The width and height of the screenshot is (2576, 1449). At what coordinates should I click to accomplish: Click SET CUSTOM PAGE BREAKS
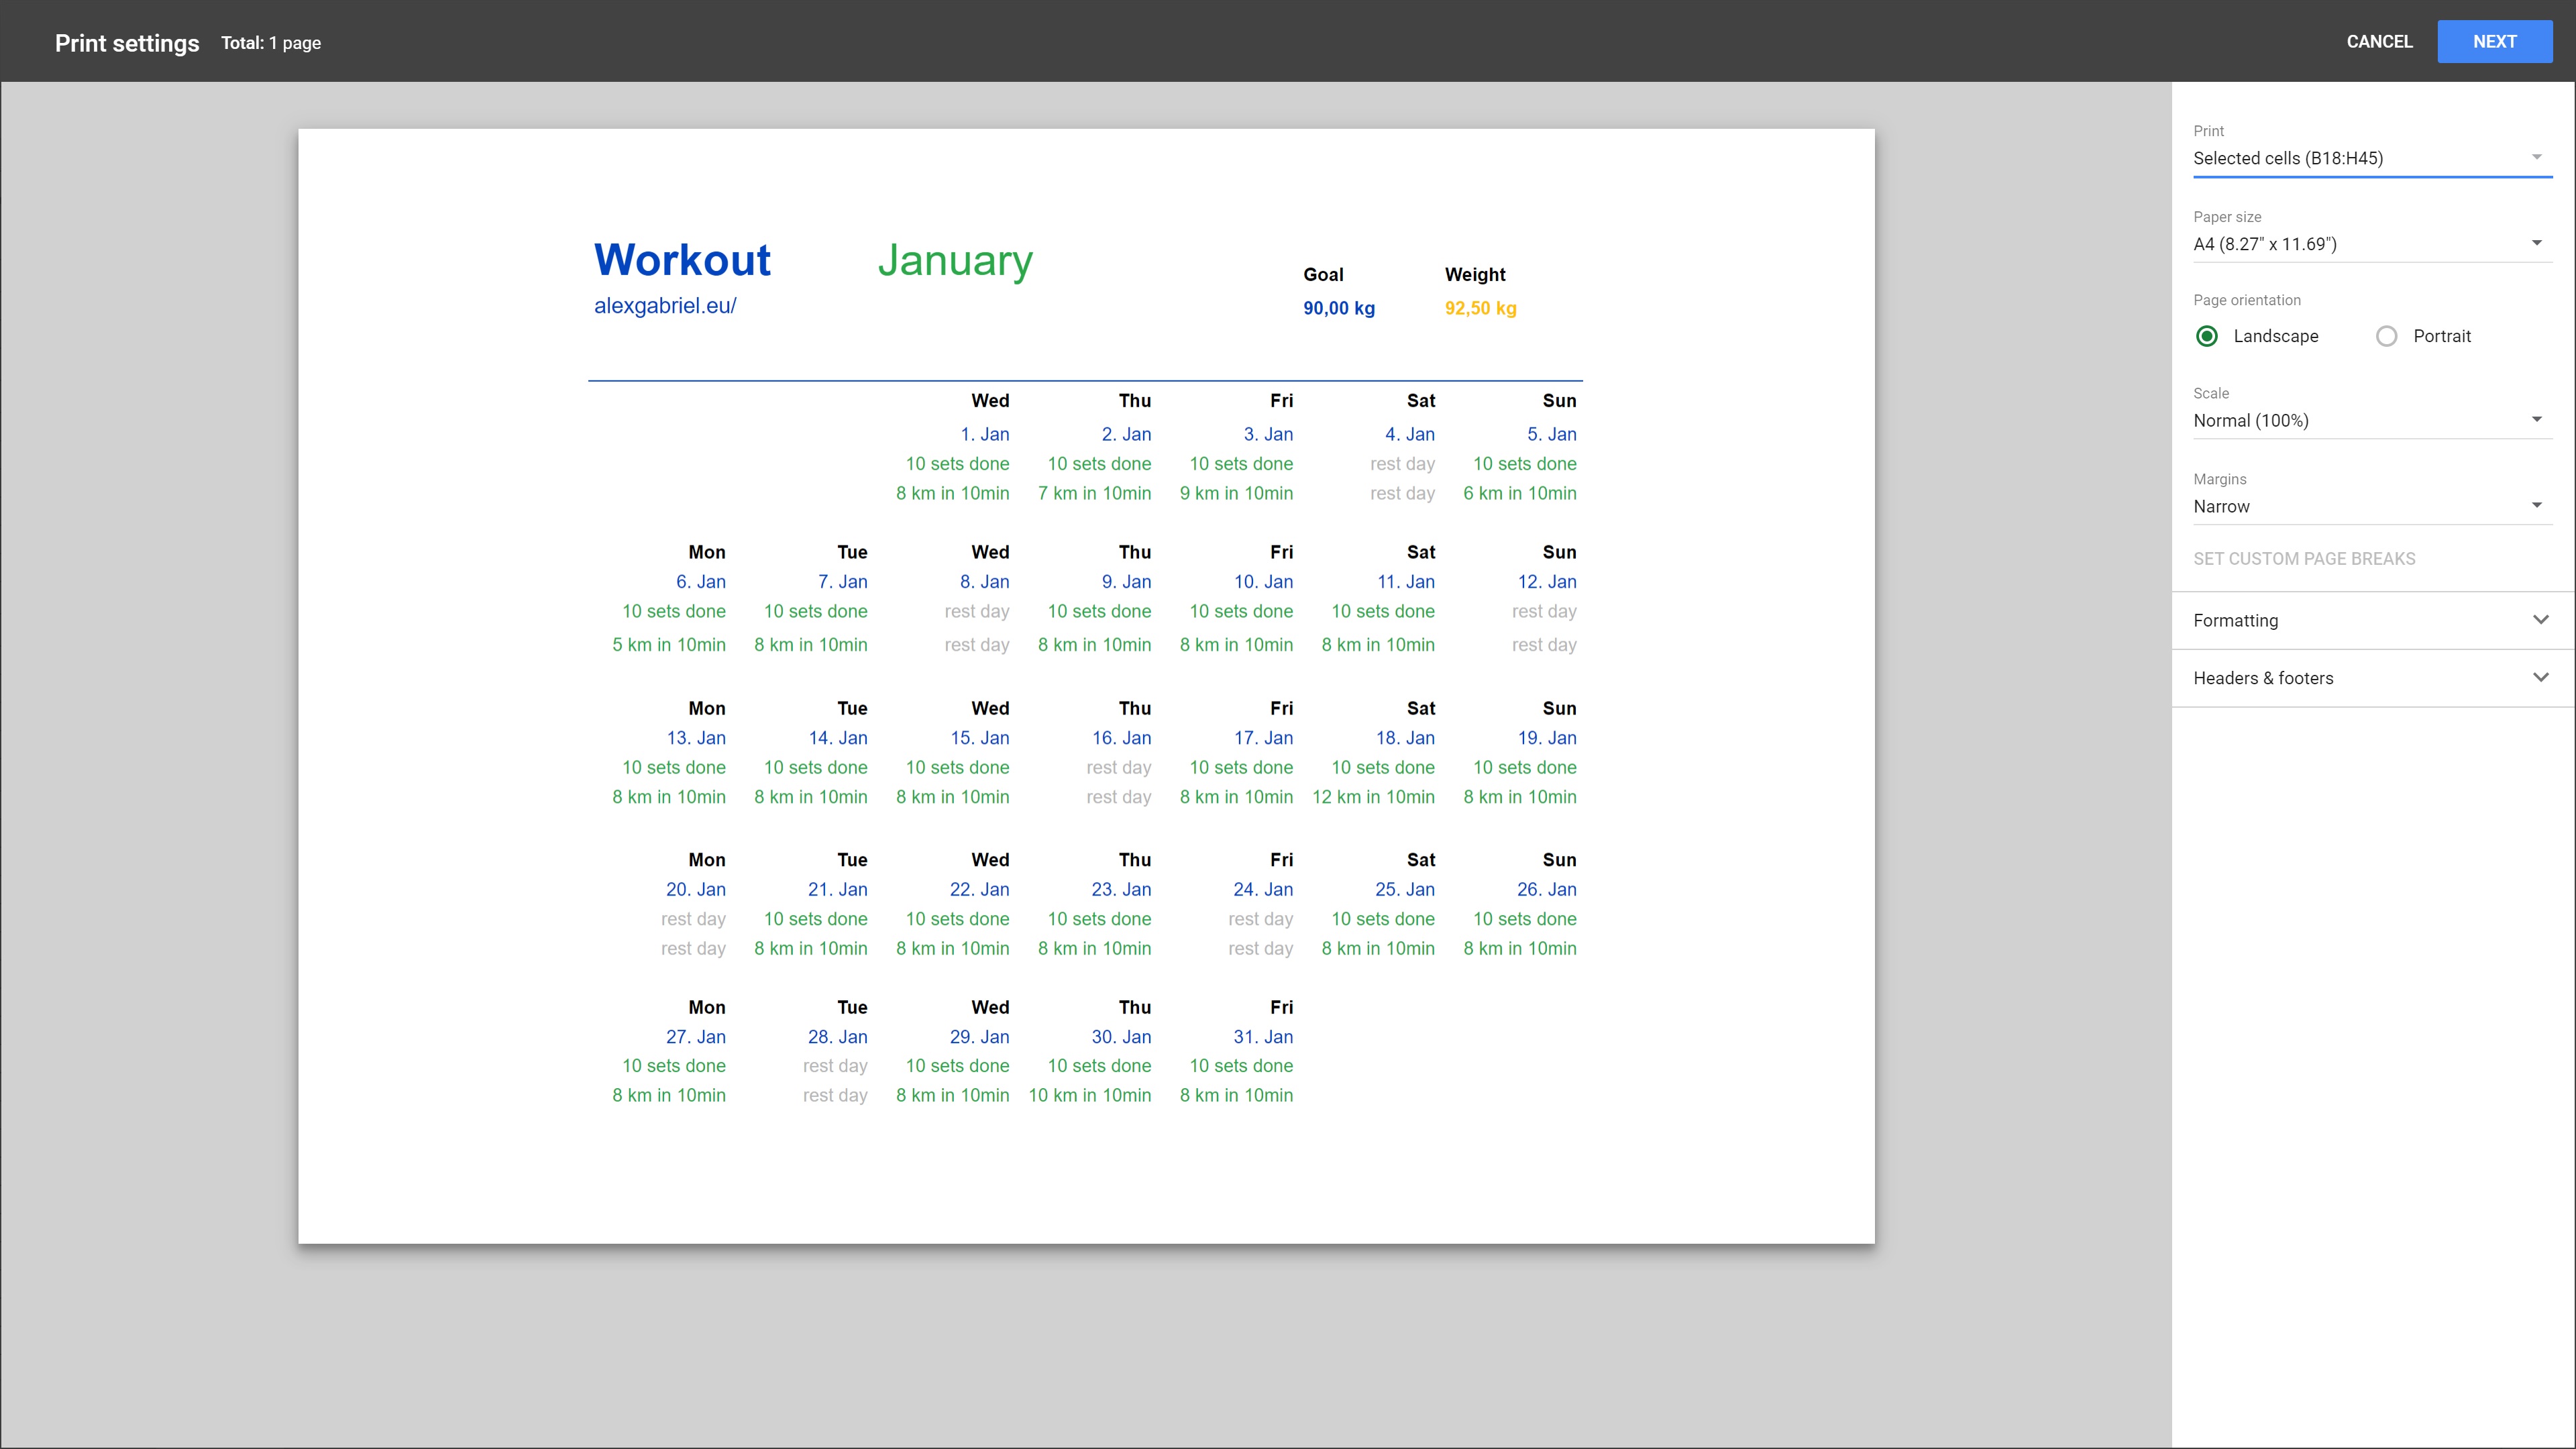(2304, 559)
